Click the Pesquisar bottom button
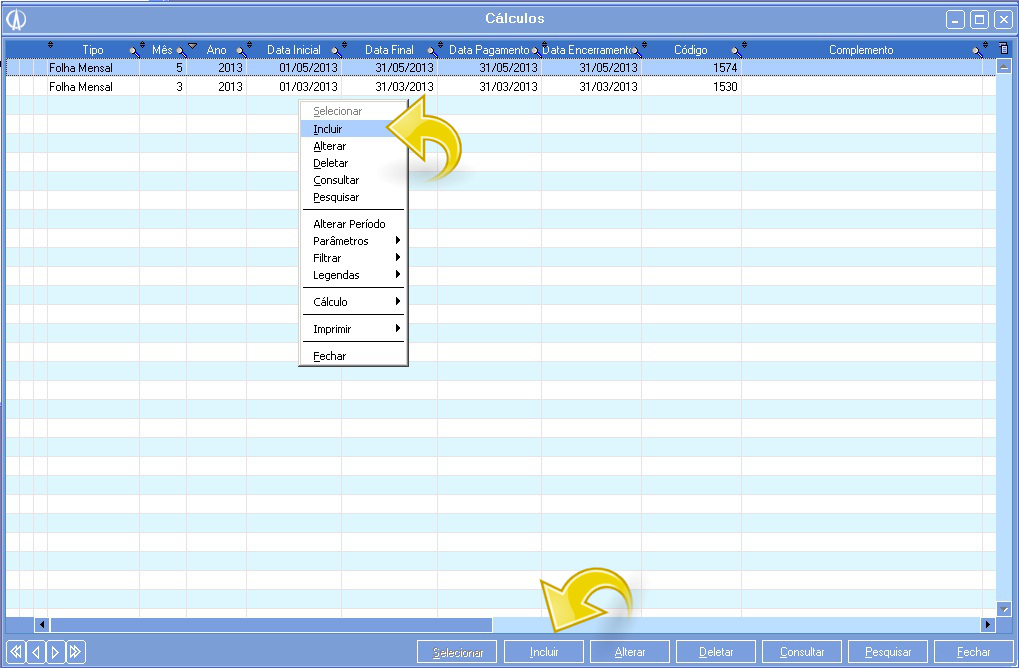The image size is (1019, 668). tap(888, 652)
